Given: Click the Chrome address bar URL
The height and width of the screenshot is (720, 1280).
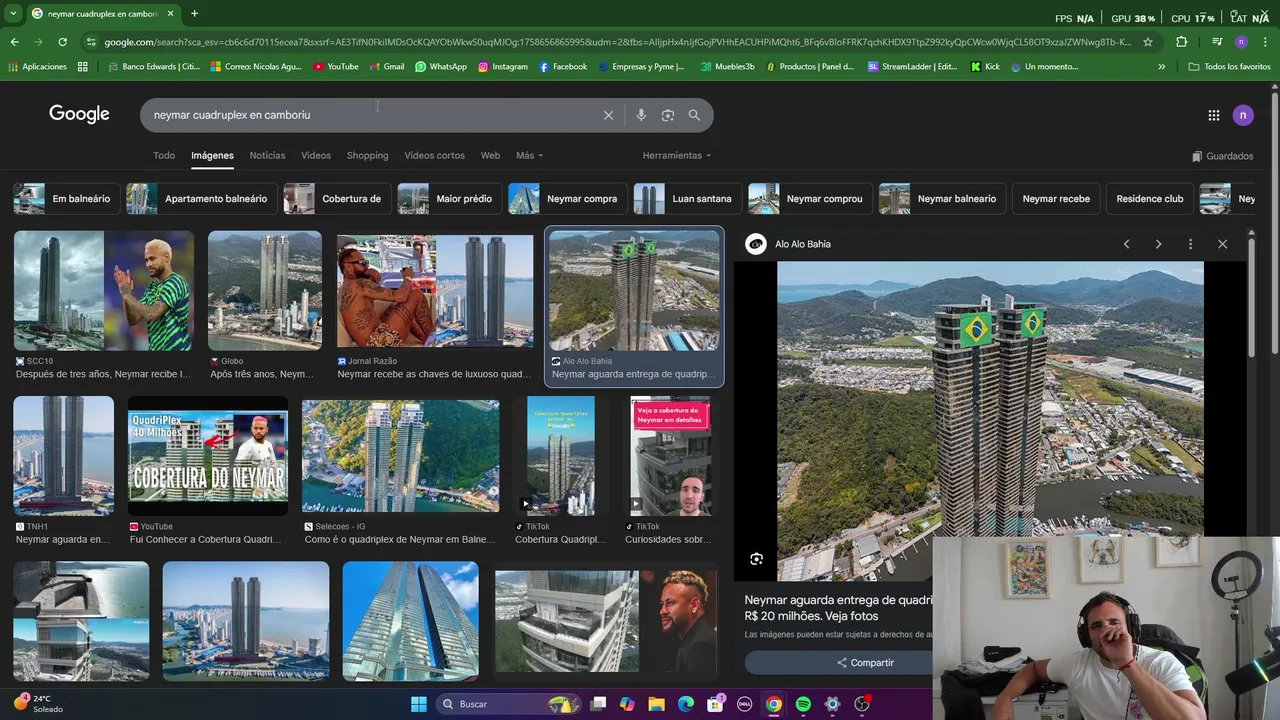Looking at the screenshot, I should tap(617, 42).
